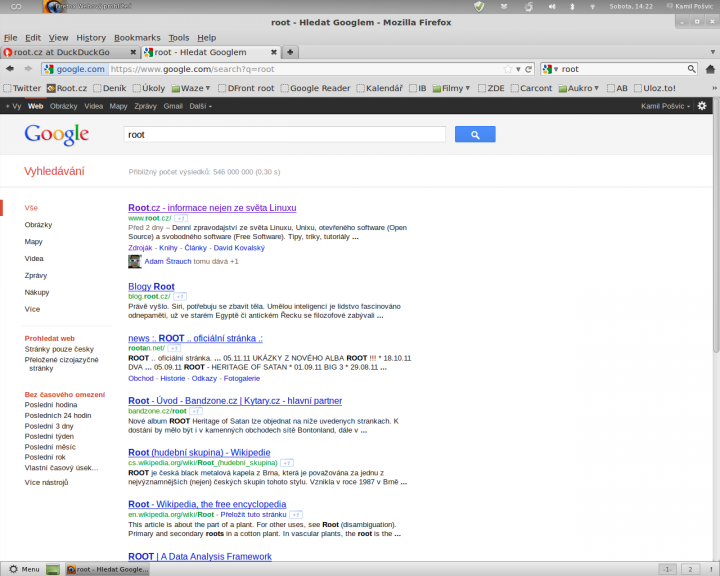Bookmark this page with the star icon

click(508, 69)
